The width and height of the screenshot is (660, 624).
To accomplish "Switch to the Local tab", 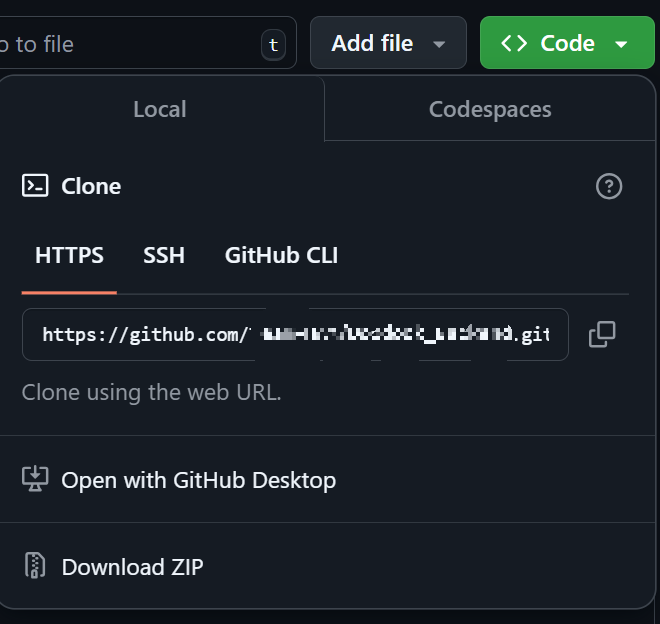I will [x=160, y=109].
